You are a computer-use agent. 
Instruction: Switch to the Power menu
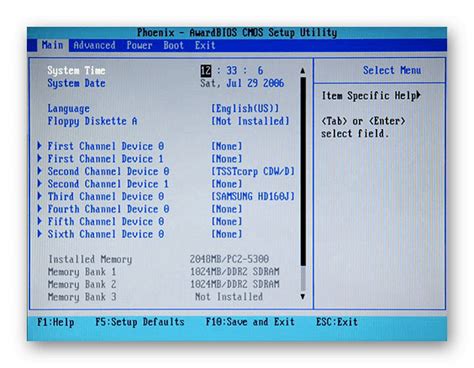coord(139,45)
